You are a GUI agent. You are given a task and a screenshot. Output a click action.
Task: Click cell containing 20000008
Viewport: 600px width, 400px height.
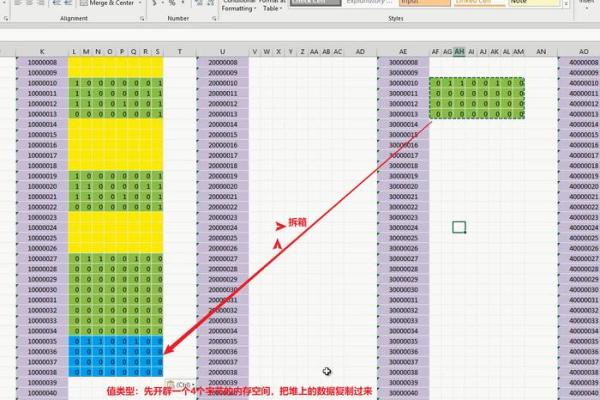click(223, 62)
